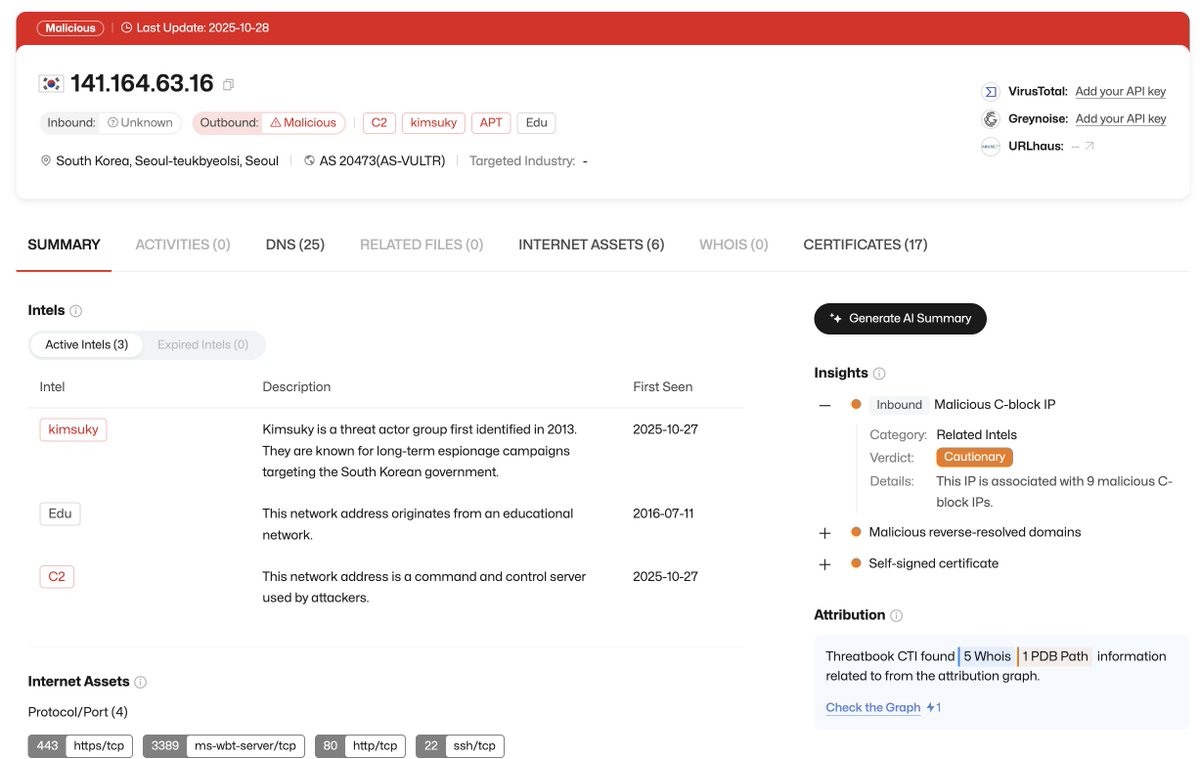Expand the Self-signed certificate insight
The width and height of the screenshot is (1200, 759).
click(825, 564)
